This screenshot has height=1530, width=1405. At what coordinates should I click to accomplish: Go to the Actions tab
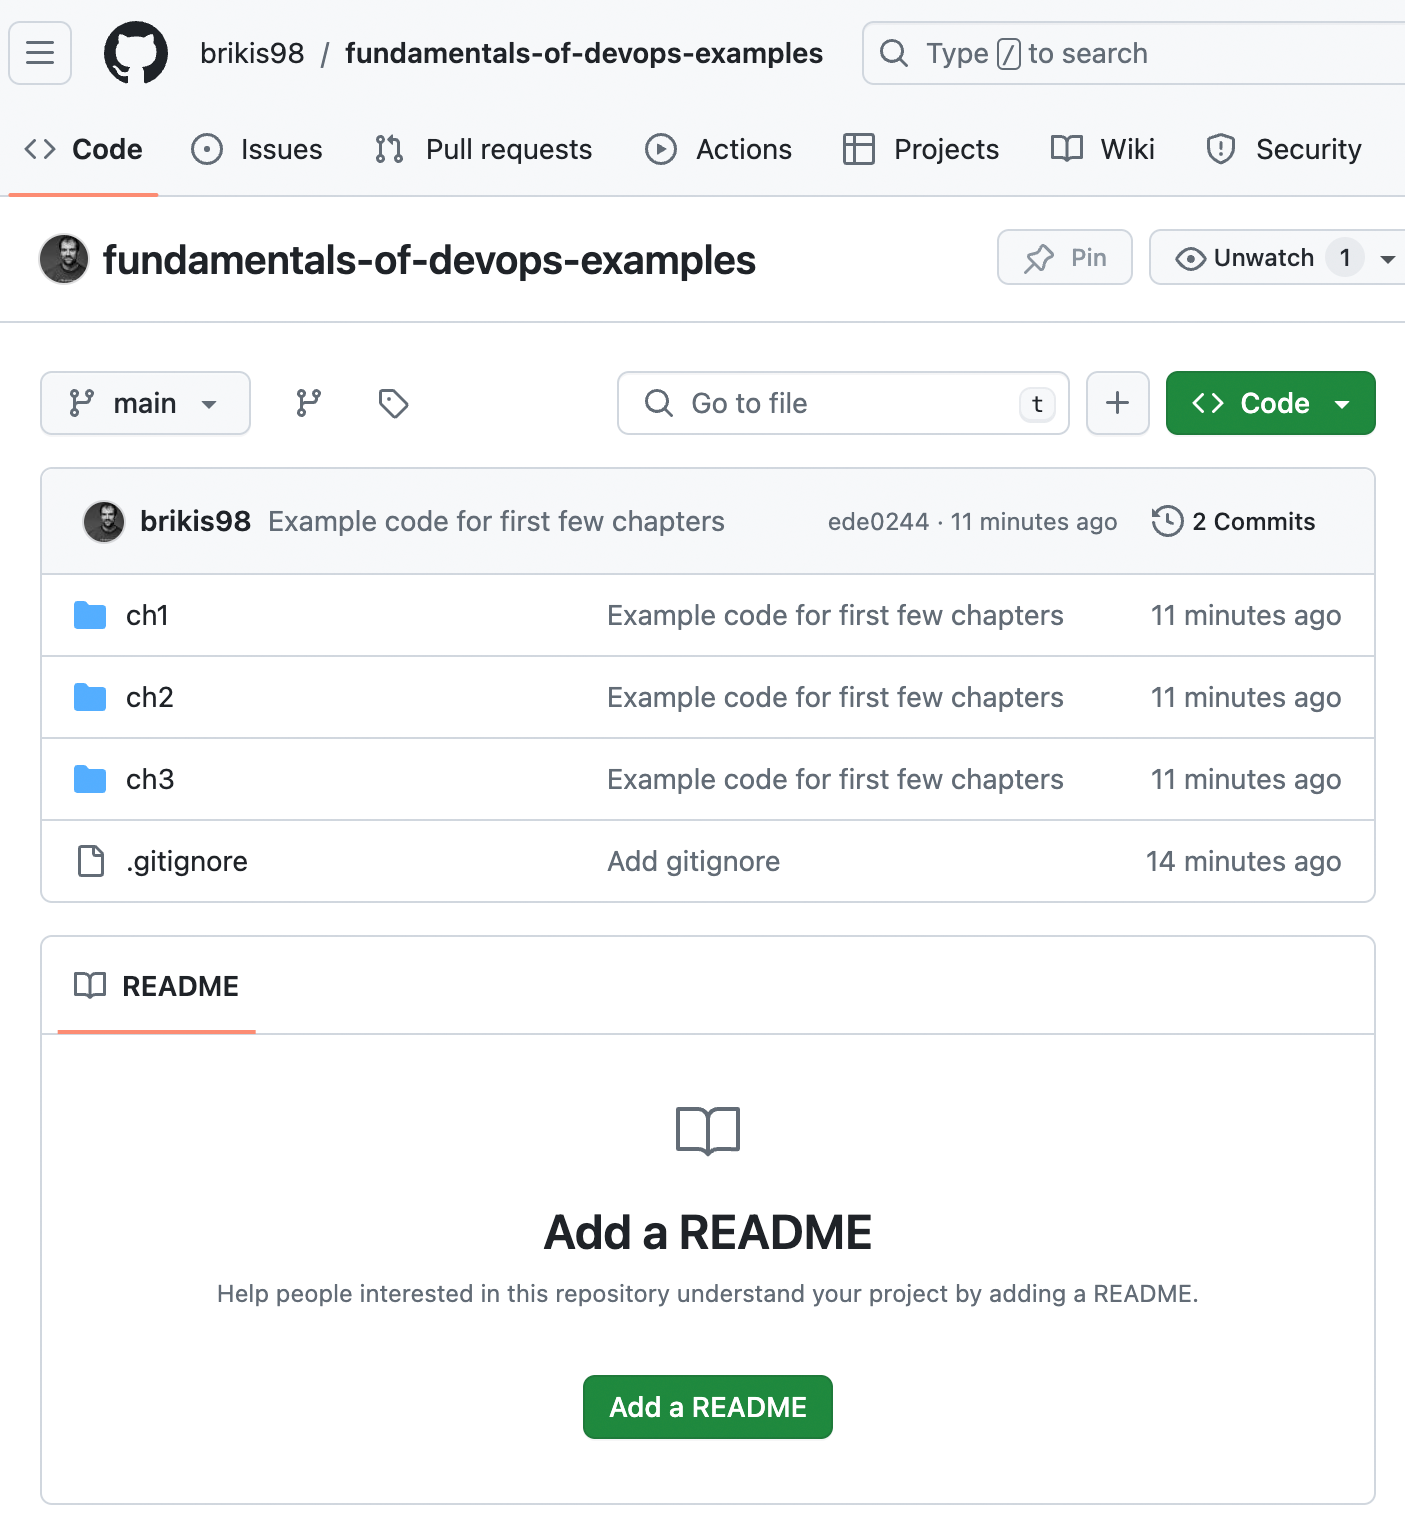(x=718, y=149)
